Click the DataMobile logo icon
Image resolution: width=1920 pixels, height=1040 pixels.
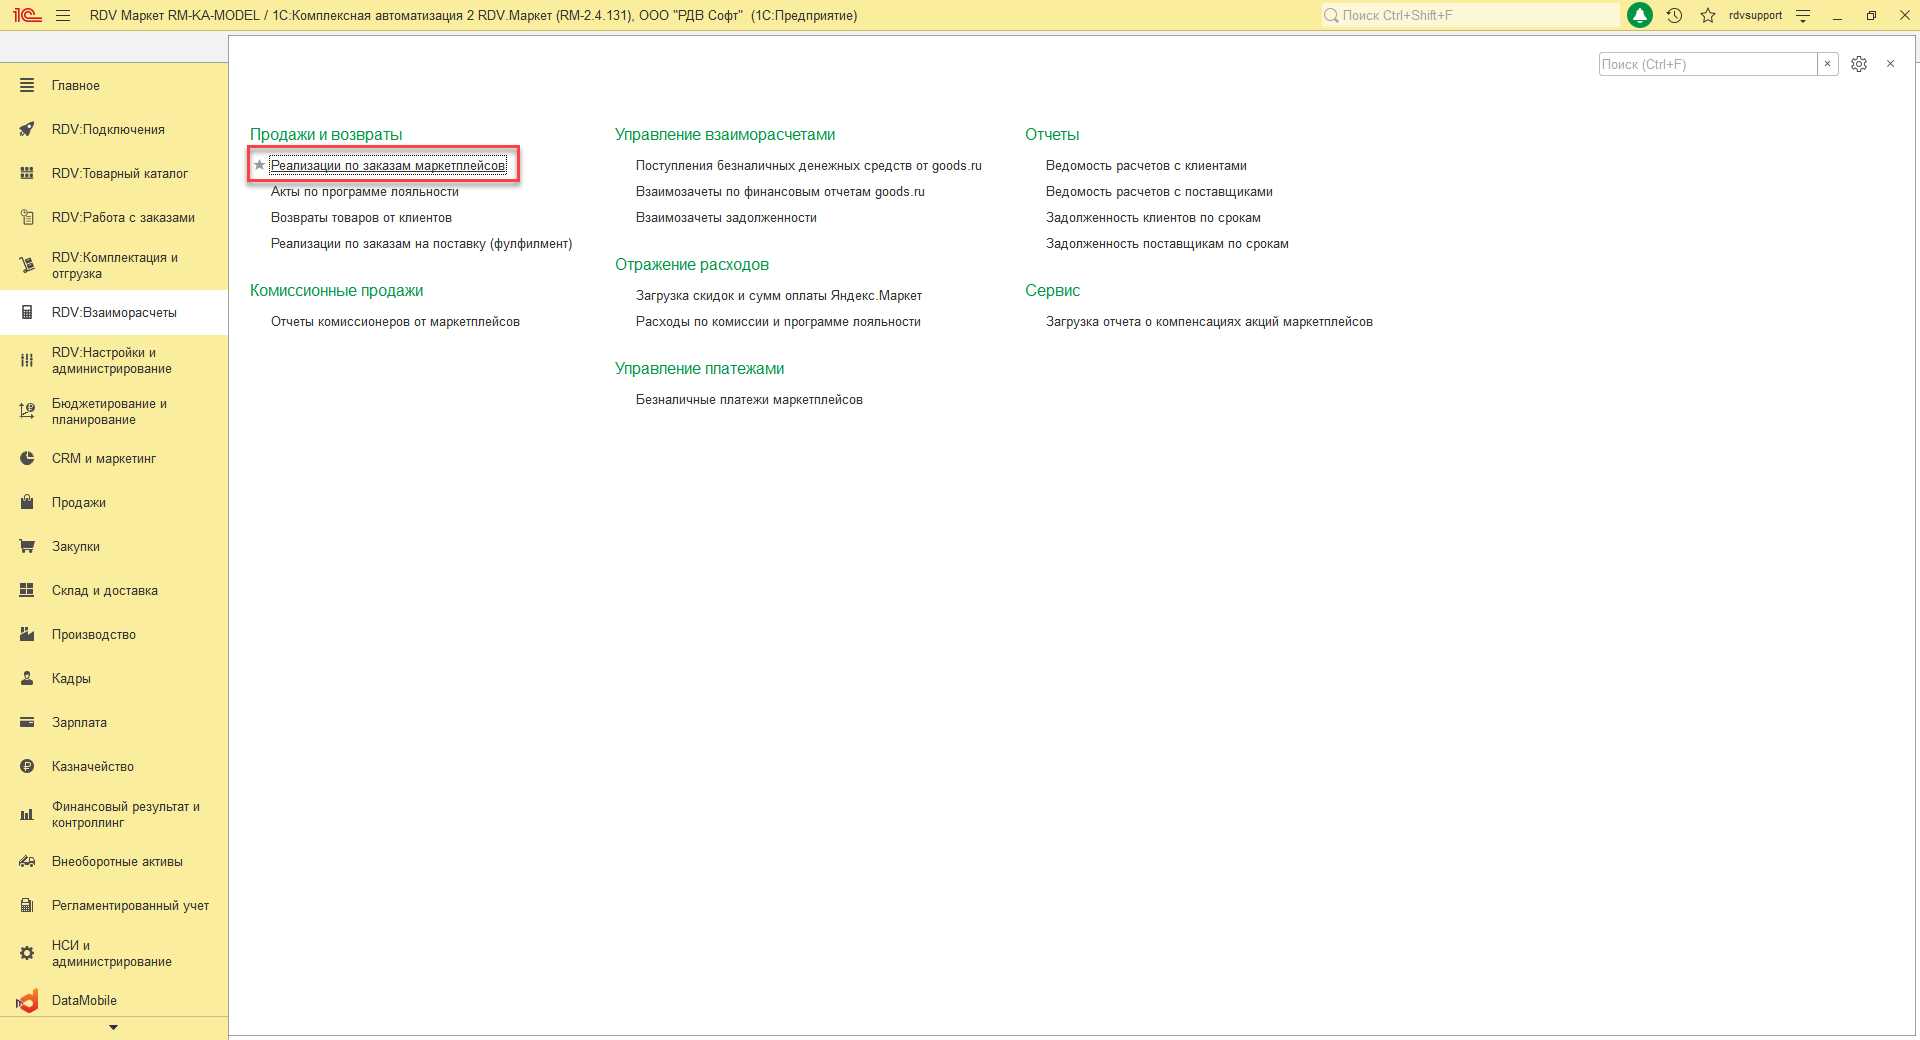click(27, 1001)
